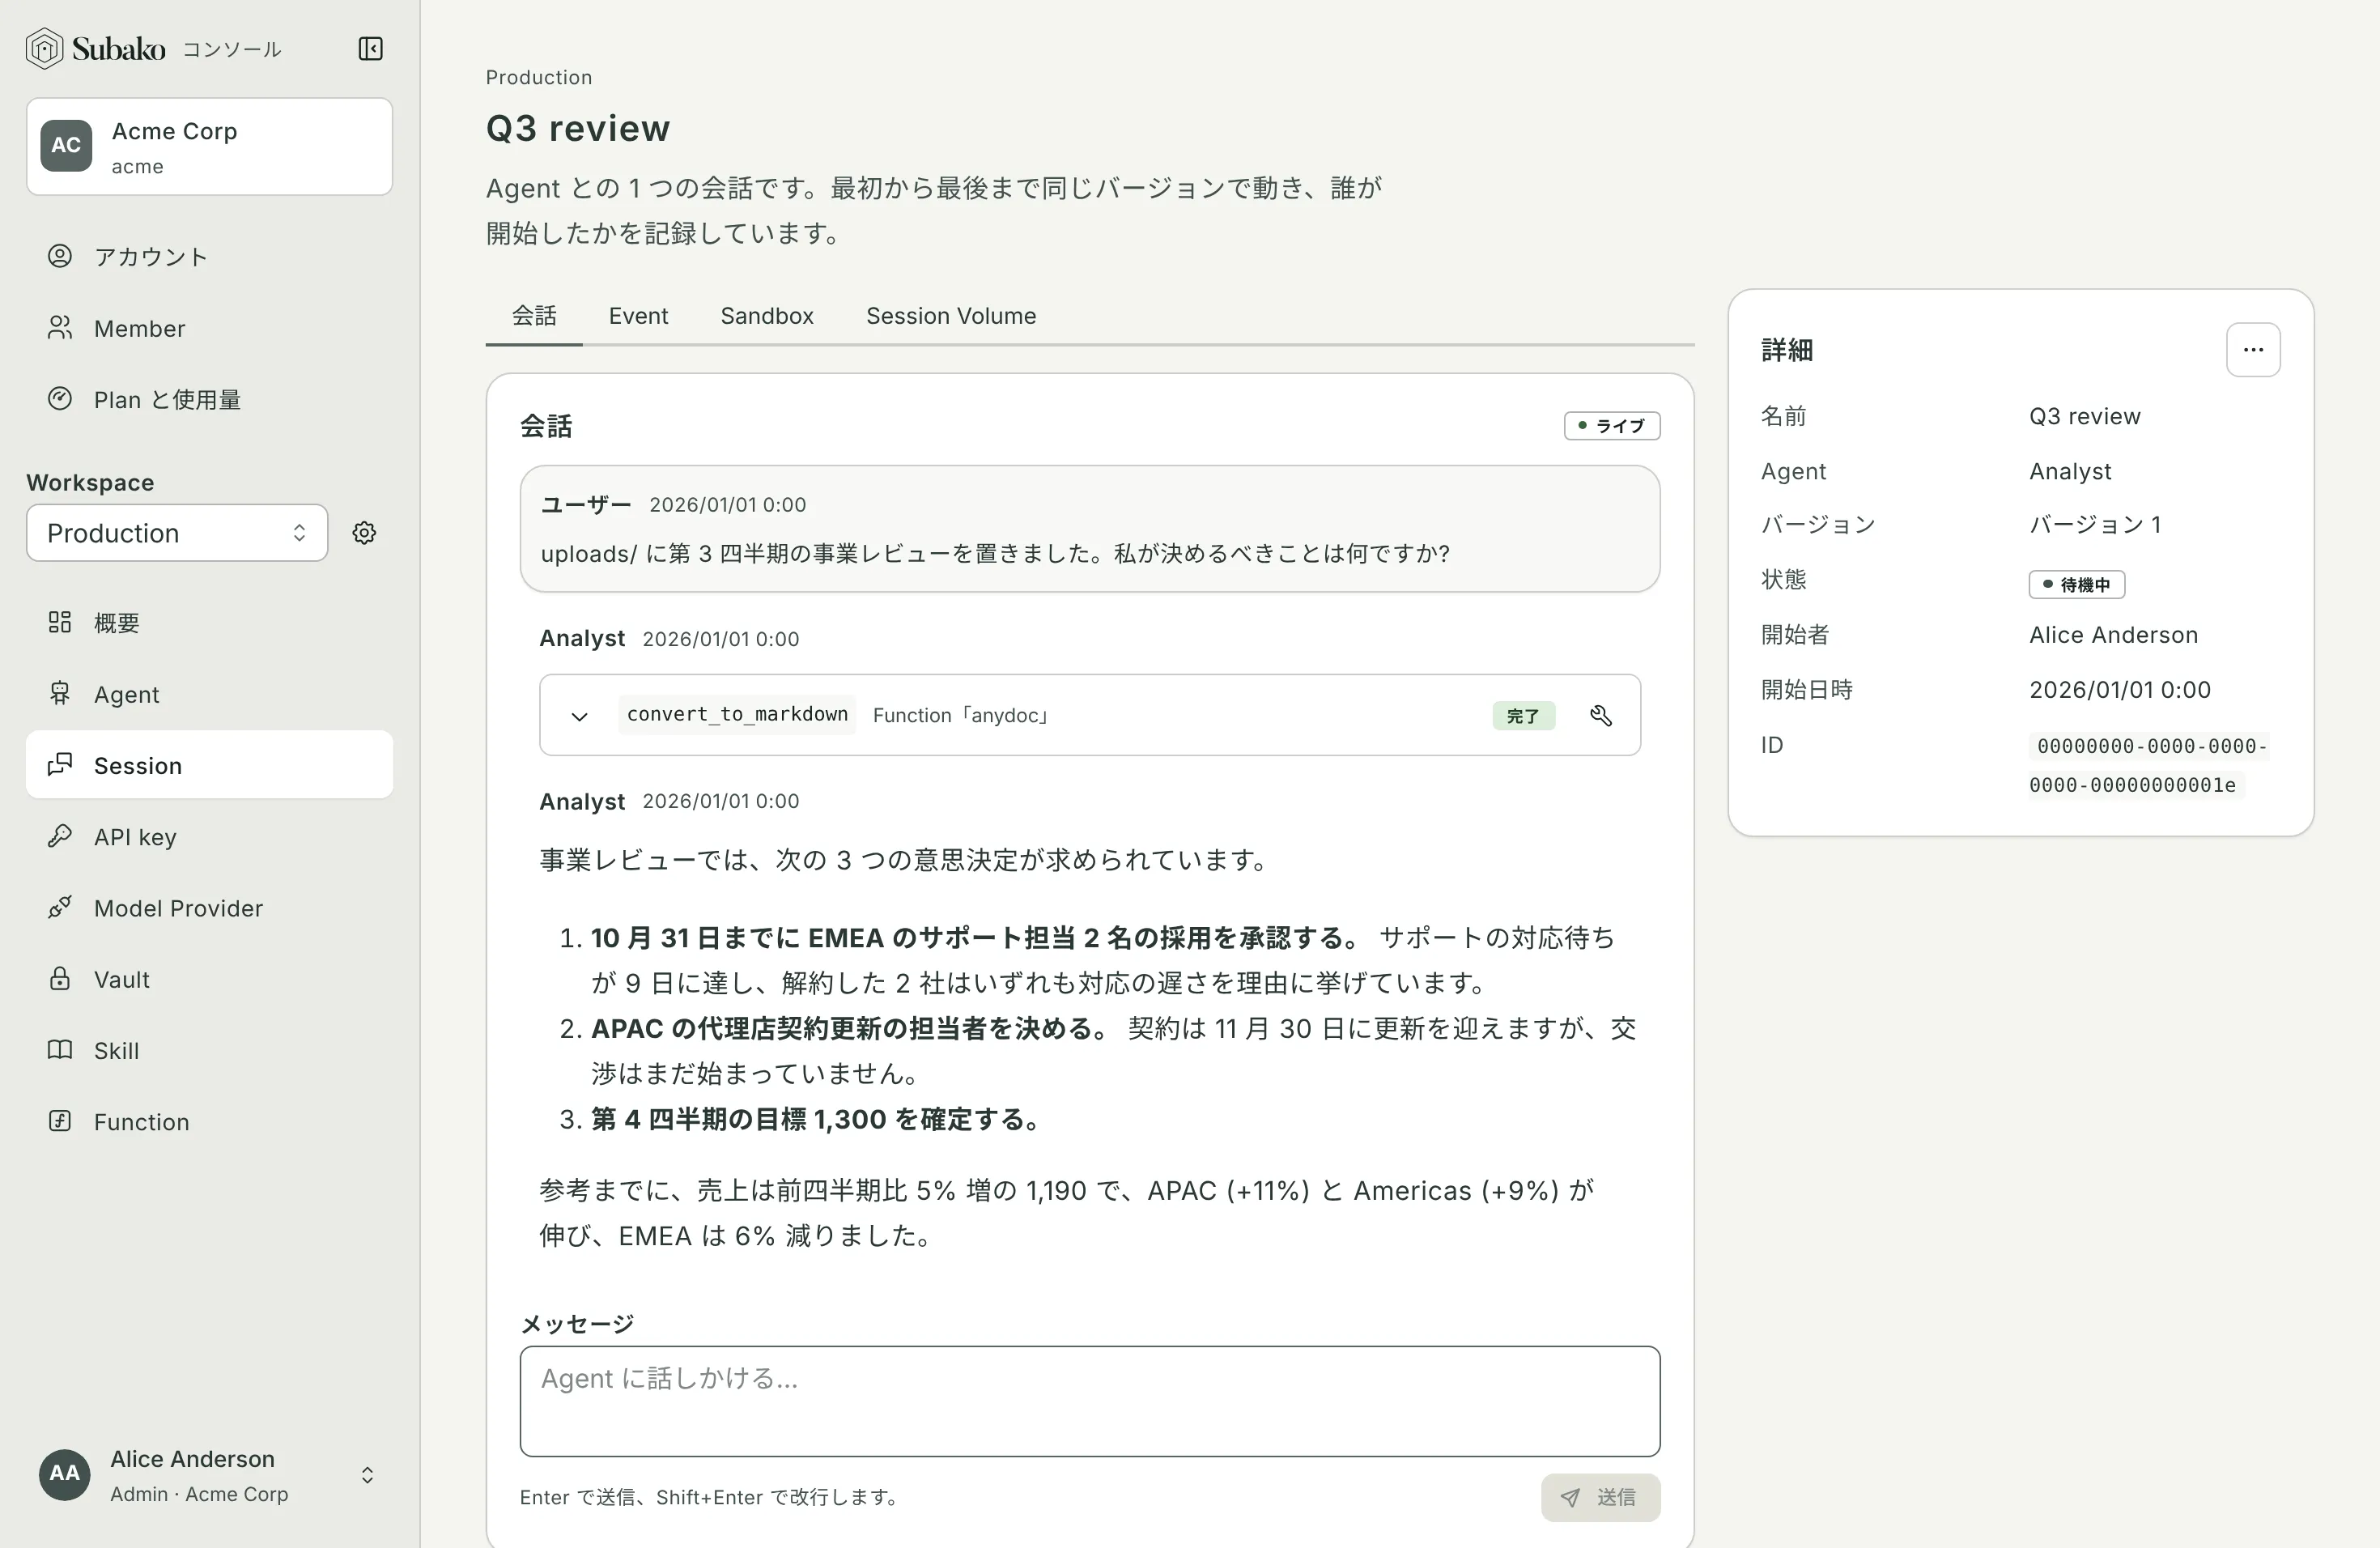Screen dimensions: 2380x1548
Task: Open the API key page
Action: click(x=209, y=836)
